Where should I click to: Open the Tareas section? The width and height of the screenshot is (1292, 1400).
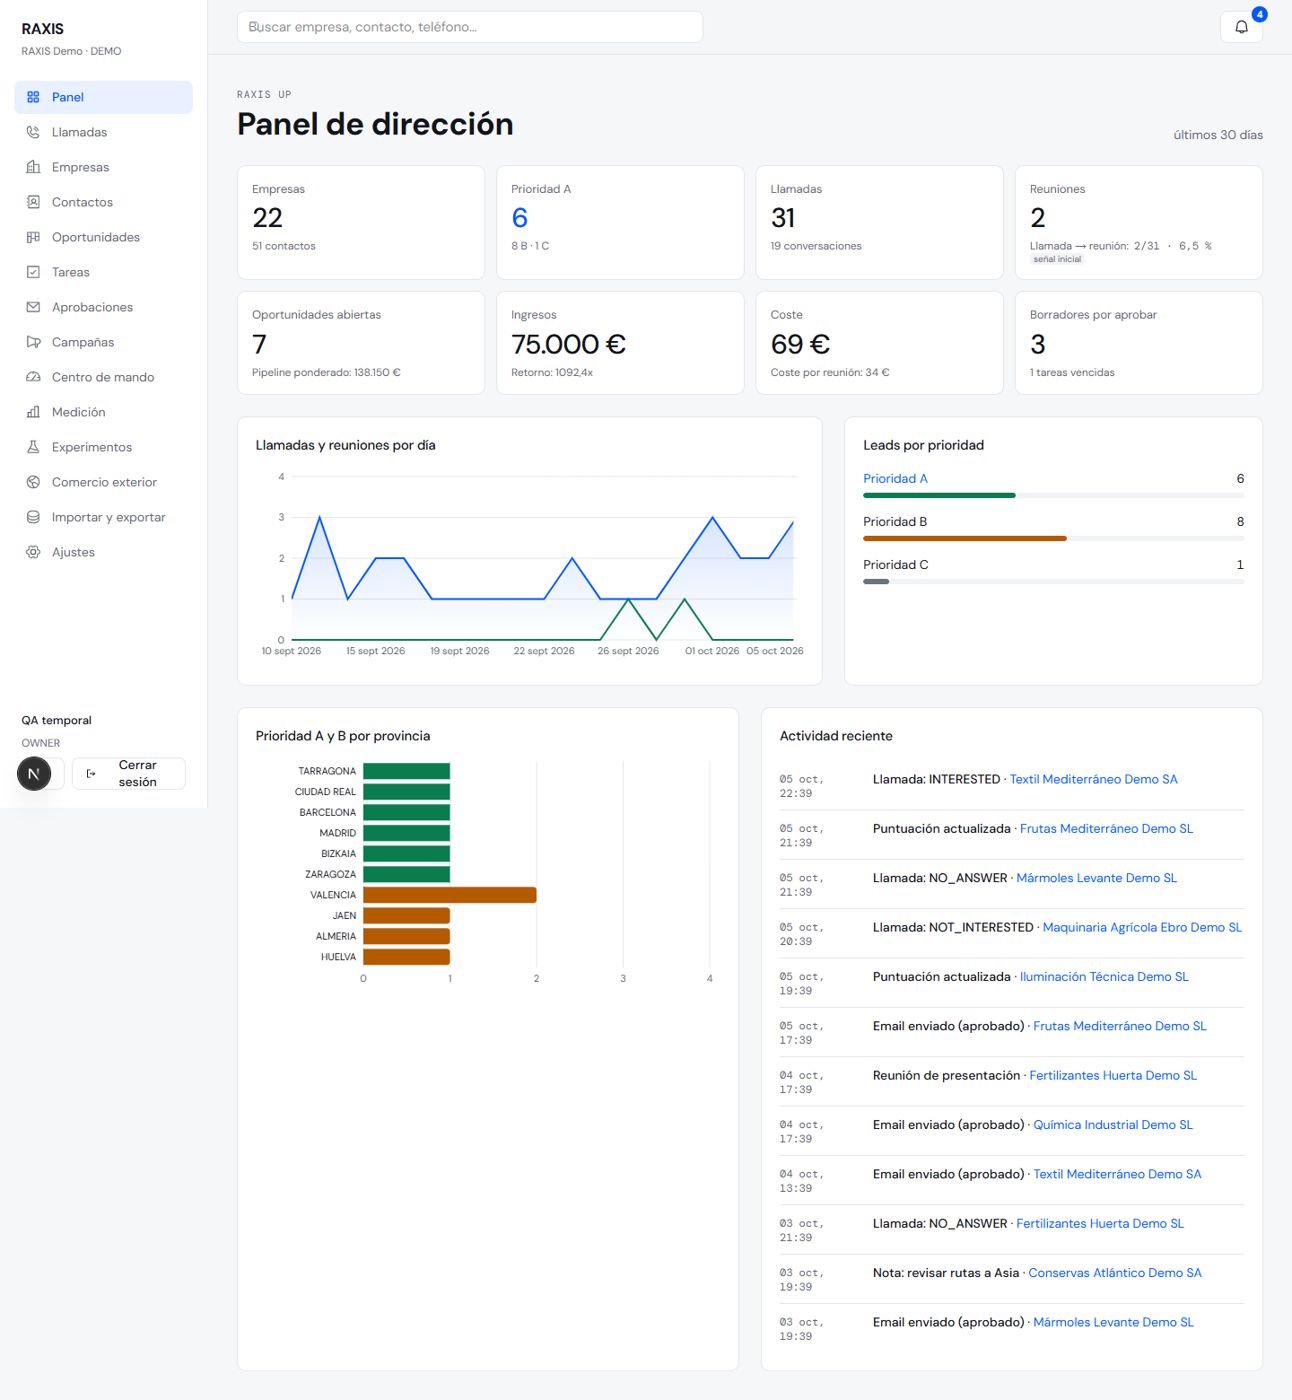click(104, 272)
